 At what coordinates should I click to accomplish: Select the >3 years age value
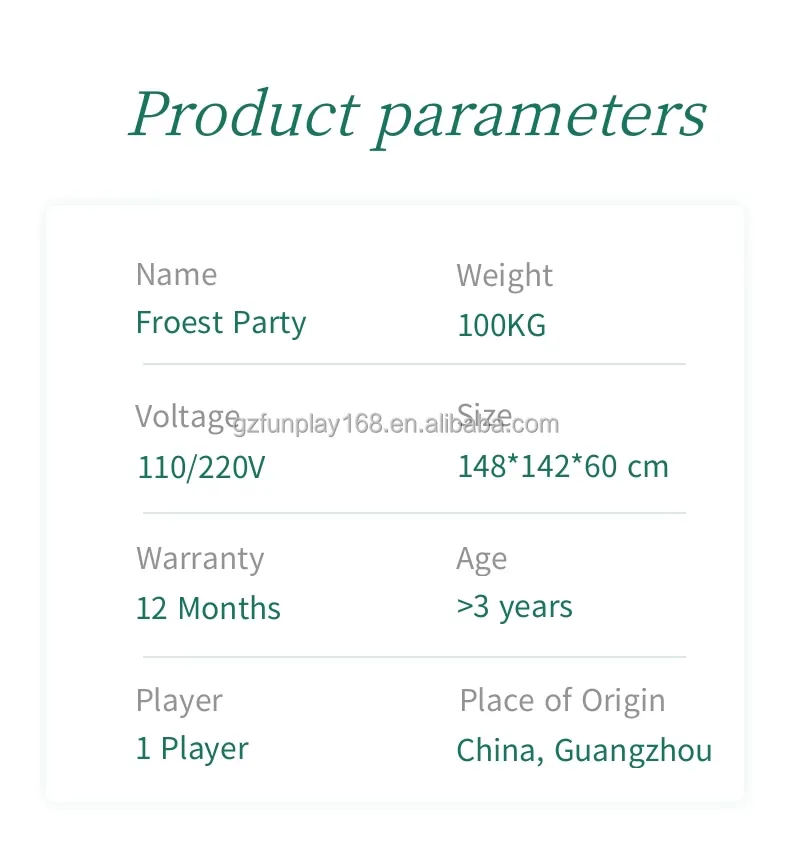point(514,607)
